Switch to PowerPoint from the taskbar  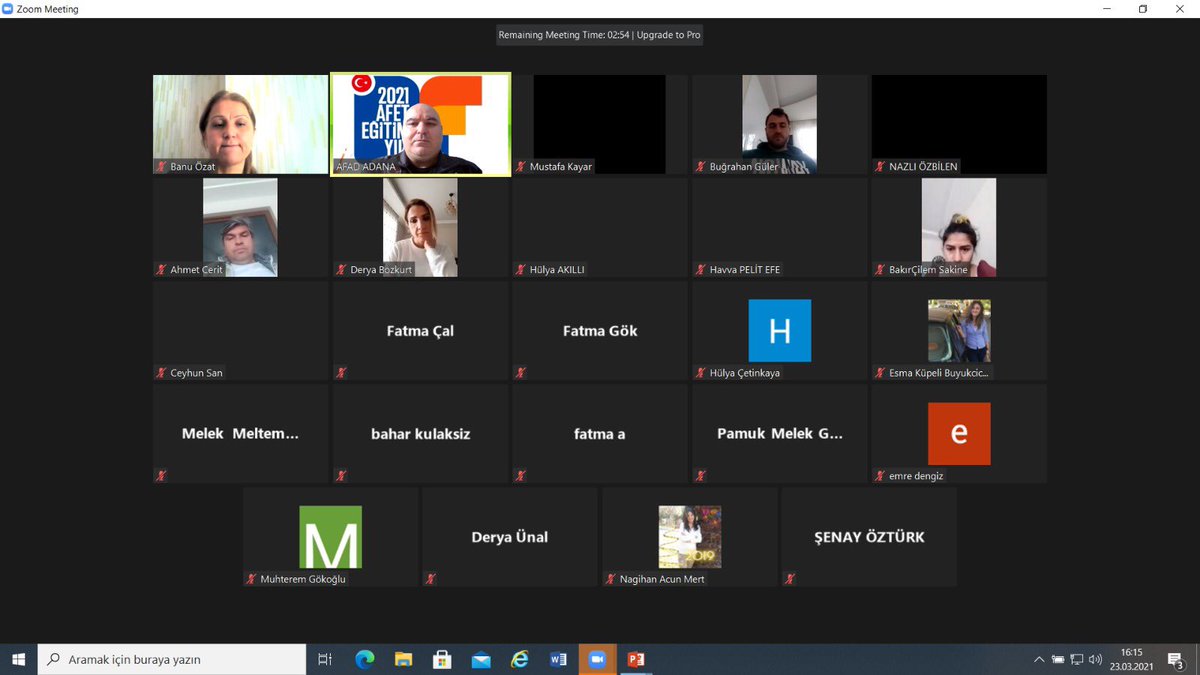click(636, 659)
